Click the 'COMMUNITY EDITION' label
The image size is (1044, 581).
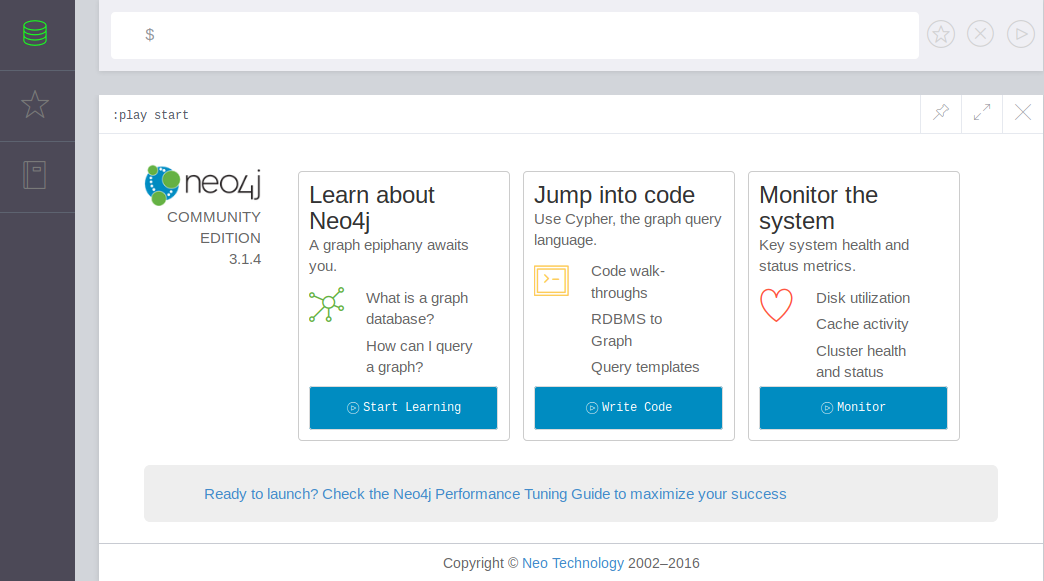pos(214,228)
